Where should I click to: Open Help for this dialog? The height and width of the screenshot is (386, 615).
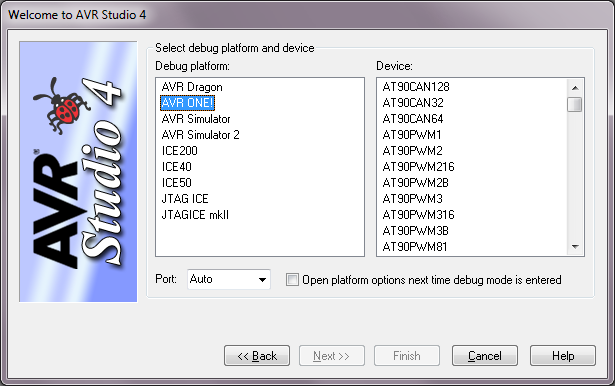tap(563, 356)
